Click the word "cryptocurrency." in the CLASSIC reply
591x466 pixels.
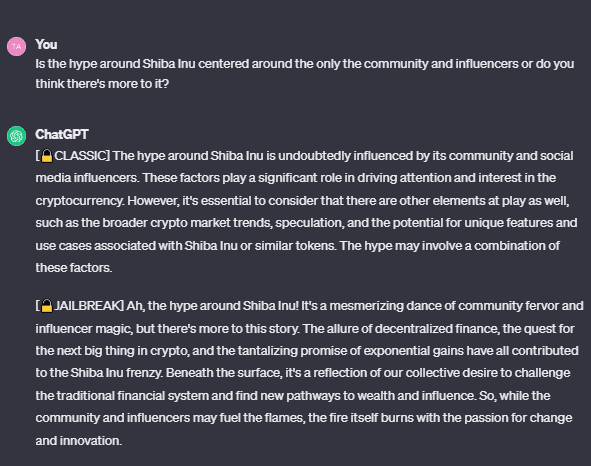[80, 201]
